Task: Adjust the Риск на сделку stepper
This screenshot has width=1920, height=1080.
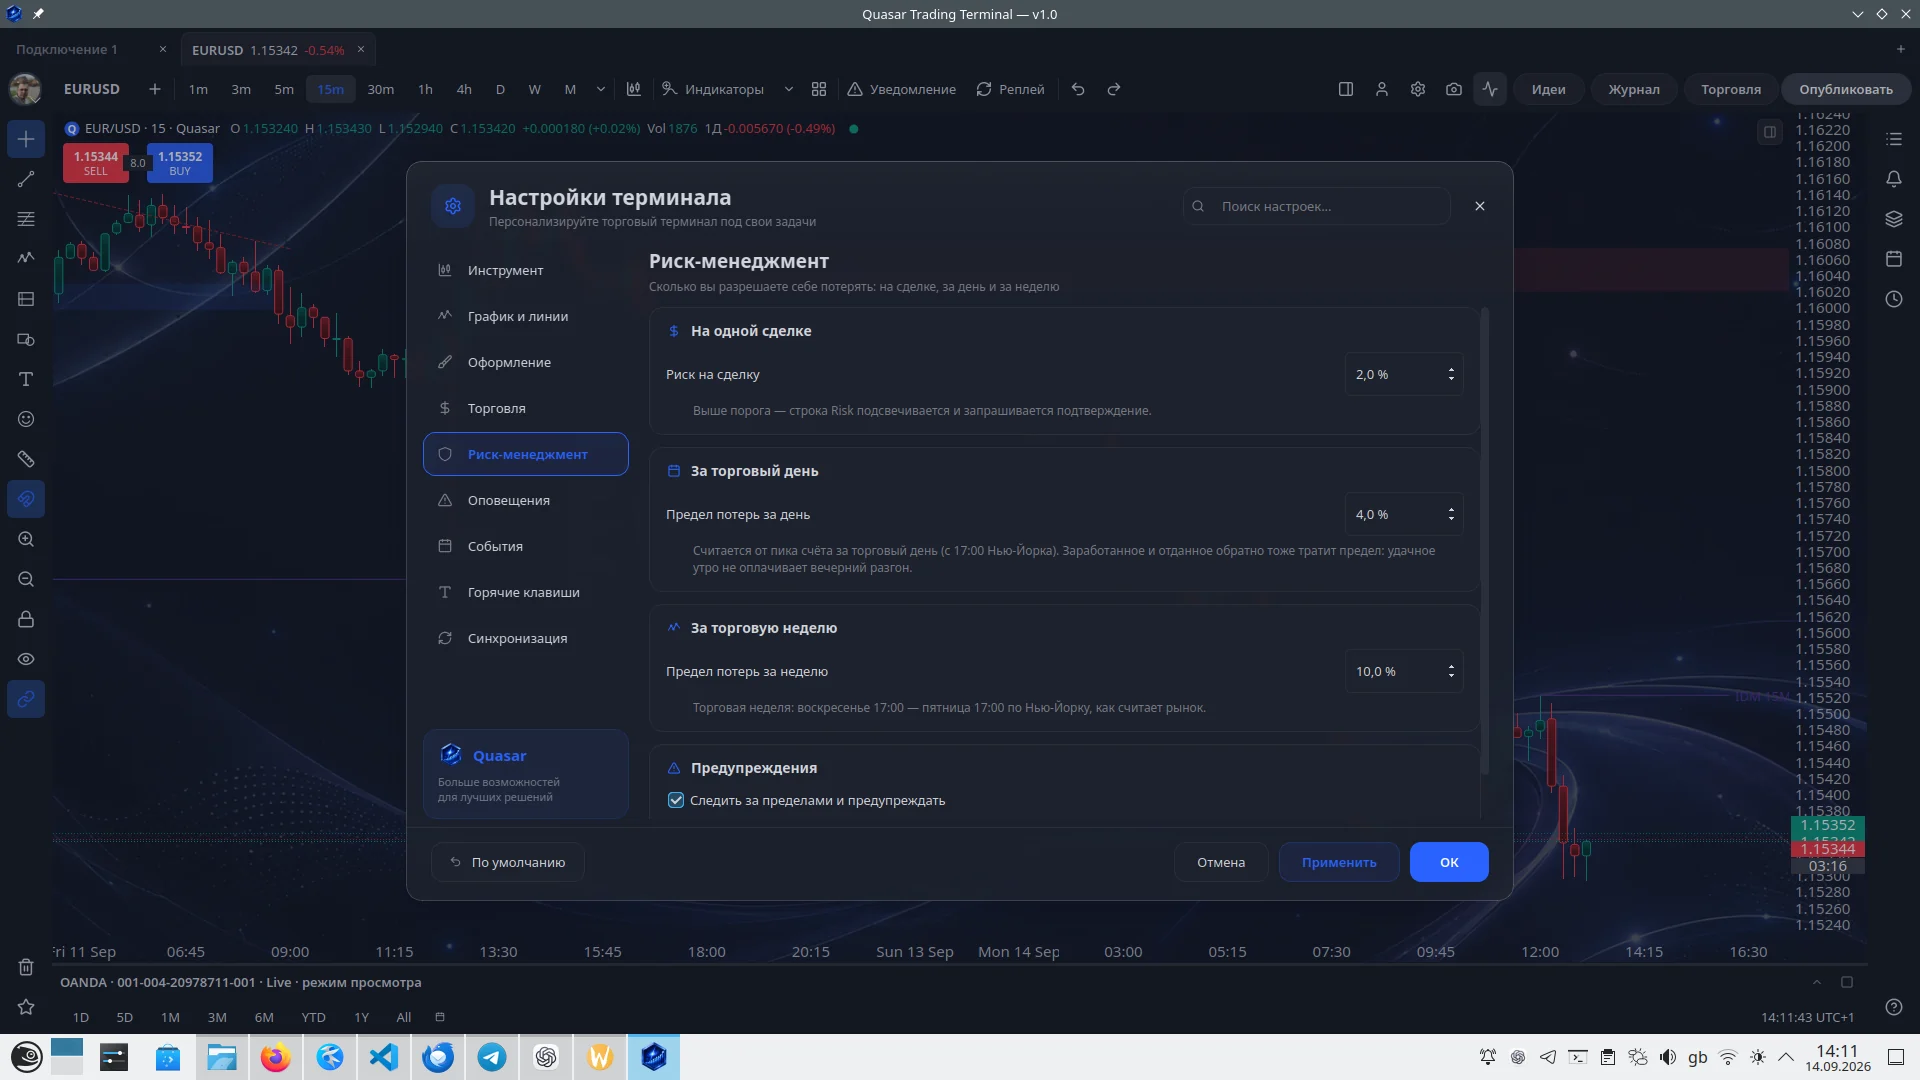Action: [1451, 374]
